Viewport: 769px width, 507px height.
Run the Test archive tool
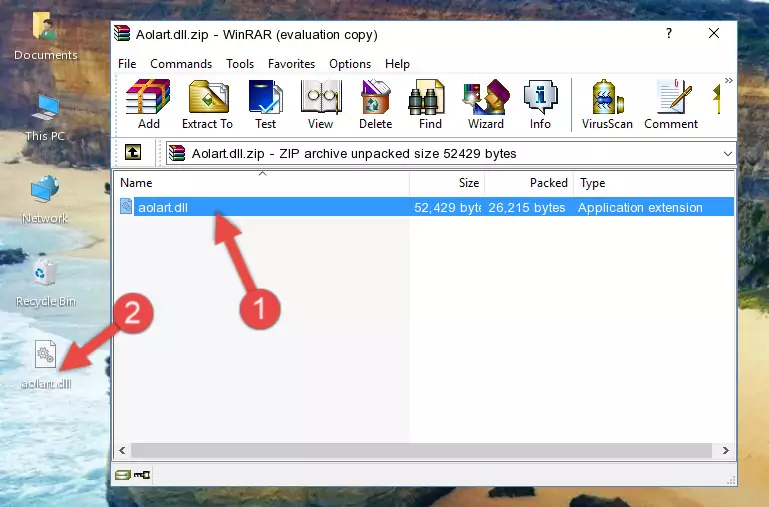tap(265, 104)
